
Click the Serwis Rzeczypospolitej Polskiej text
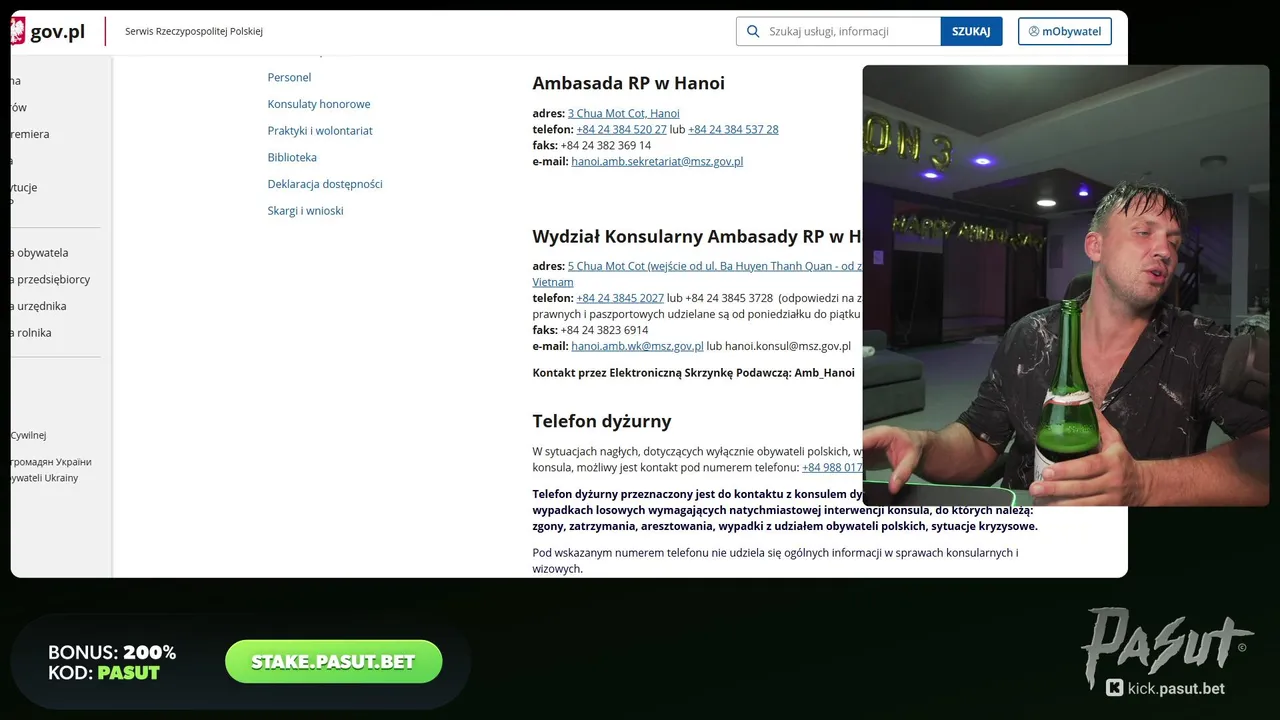coord(194,31)
